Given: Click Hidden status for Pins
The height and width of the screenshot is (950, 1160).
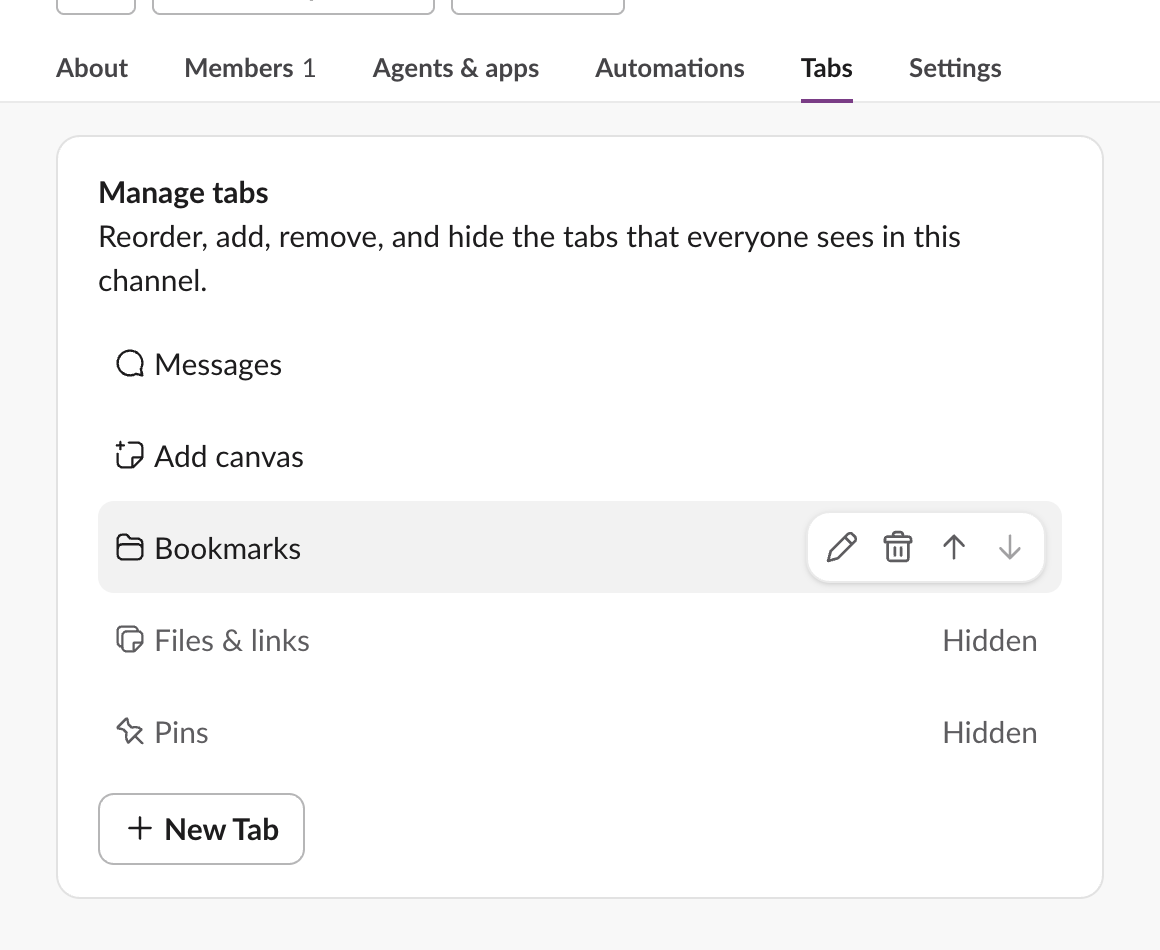Looking at the screenshot, I should tap(990, 732).
